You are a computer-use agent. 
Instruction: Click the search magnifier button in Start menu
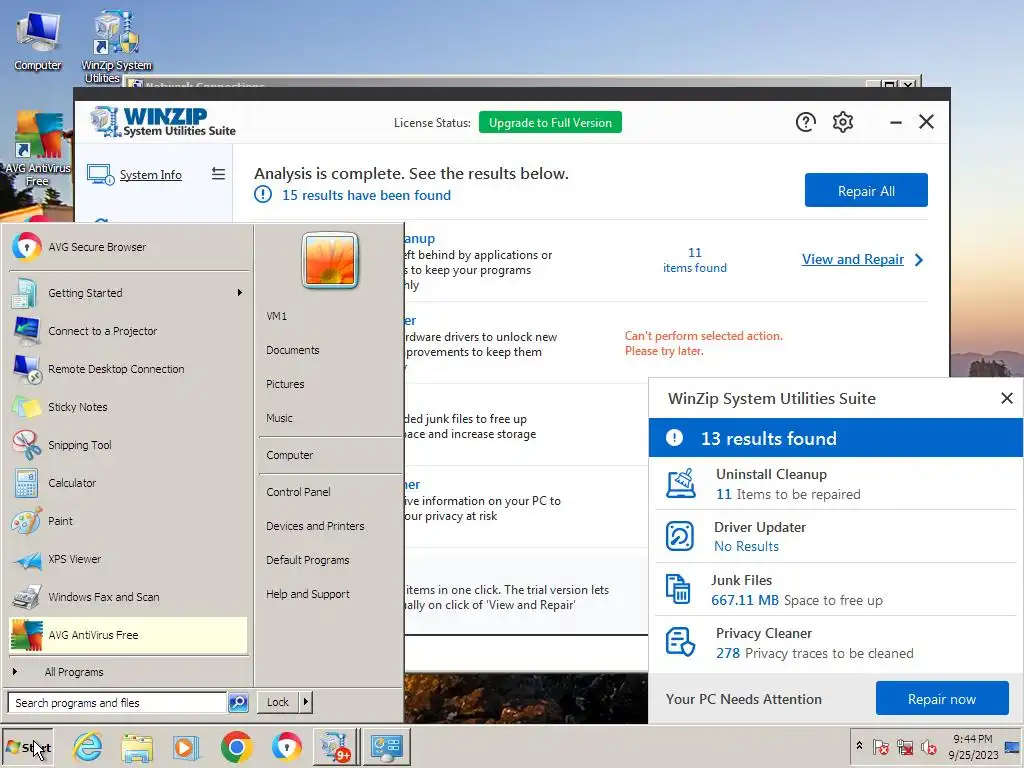tap(238, 703)
